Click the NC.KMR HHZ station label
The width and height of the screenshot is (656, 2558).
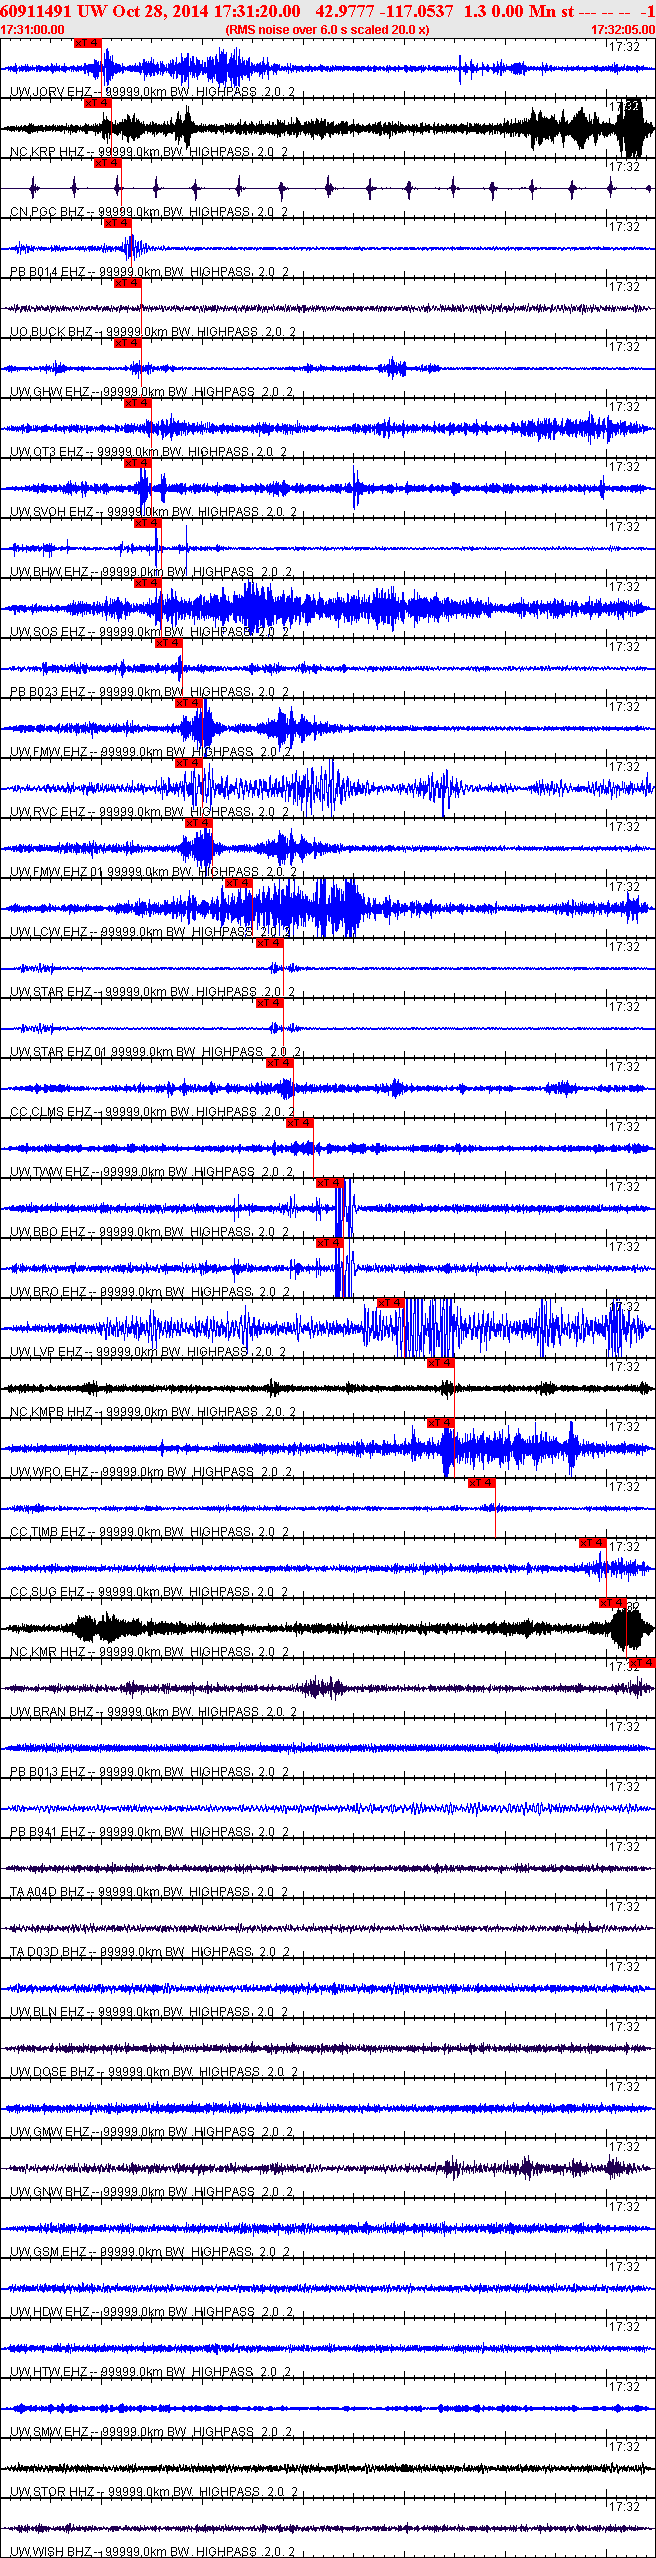click(x=48, y=1652)
